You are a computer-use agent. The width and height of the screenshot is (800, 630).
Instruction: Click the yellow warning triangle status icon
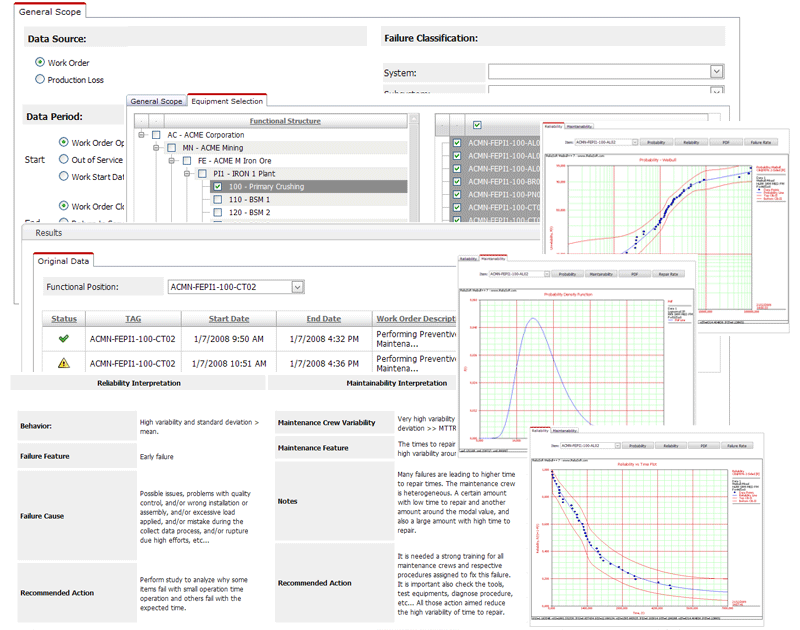point(64,363)
